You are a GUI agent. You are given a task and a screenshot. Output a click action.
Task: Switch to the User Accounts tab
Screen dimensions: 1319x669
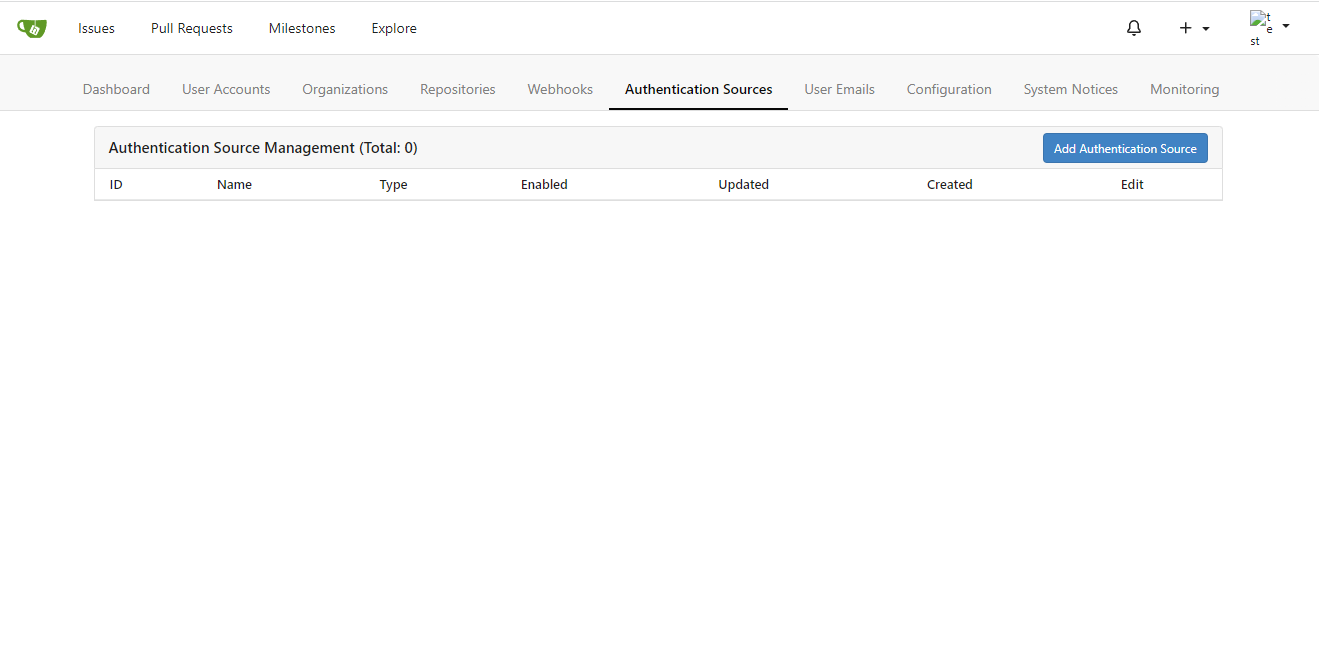click(x=226, y=89)
